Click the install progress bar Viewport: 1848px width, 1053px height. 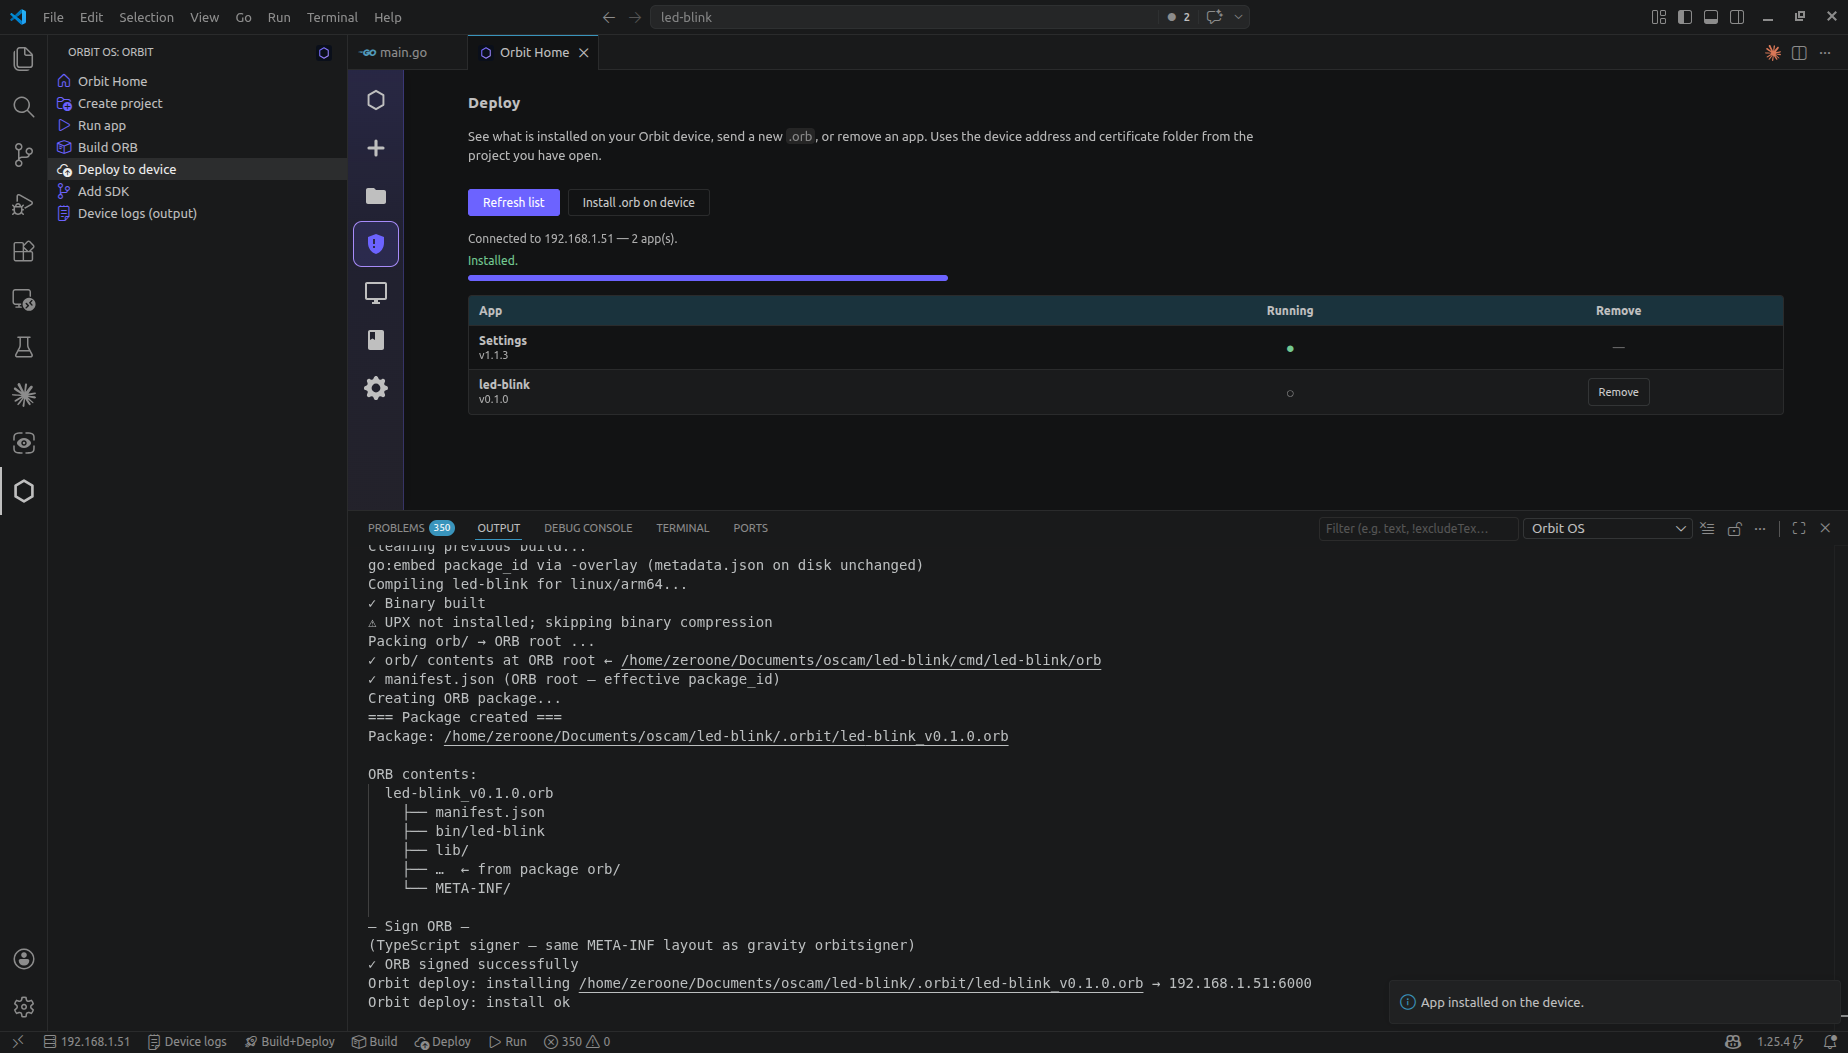point(708,278)
